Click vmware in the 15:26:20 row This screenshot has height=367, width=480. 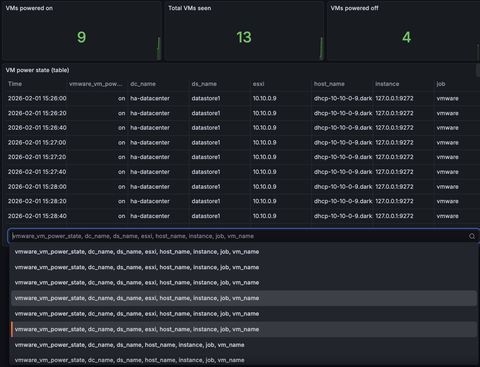click(x=447, y=113)
